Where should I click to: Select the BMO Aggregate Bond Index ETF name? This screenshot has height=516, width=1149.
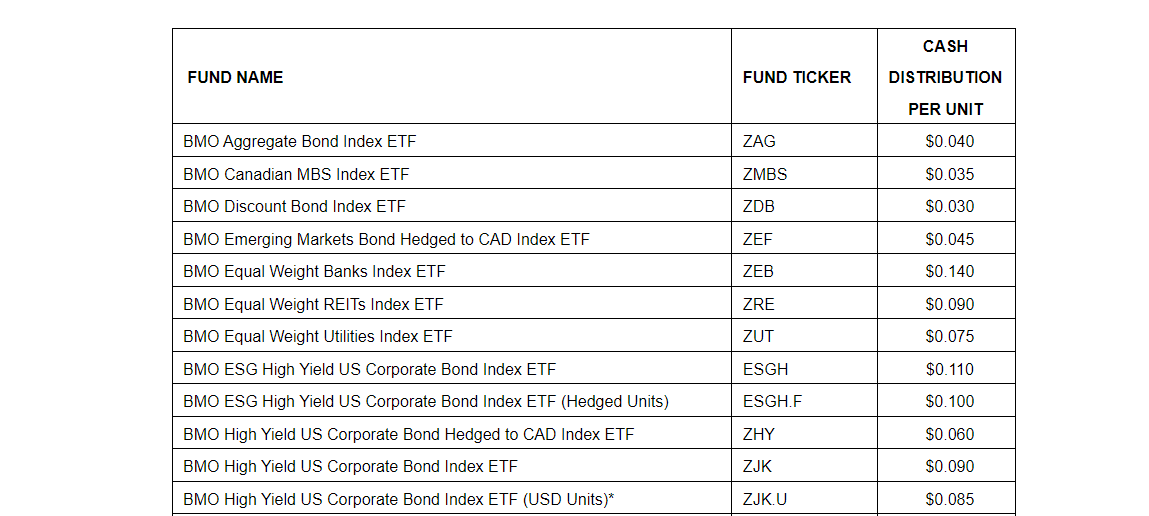coord(299,141)
